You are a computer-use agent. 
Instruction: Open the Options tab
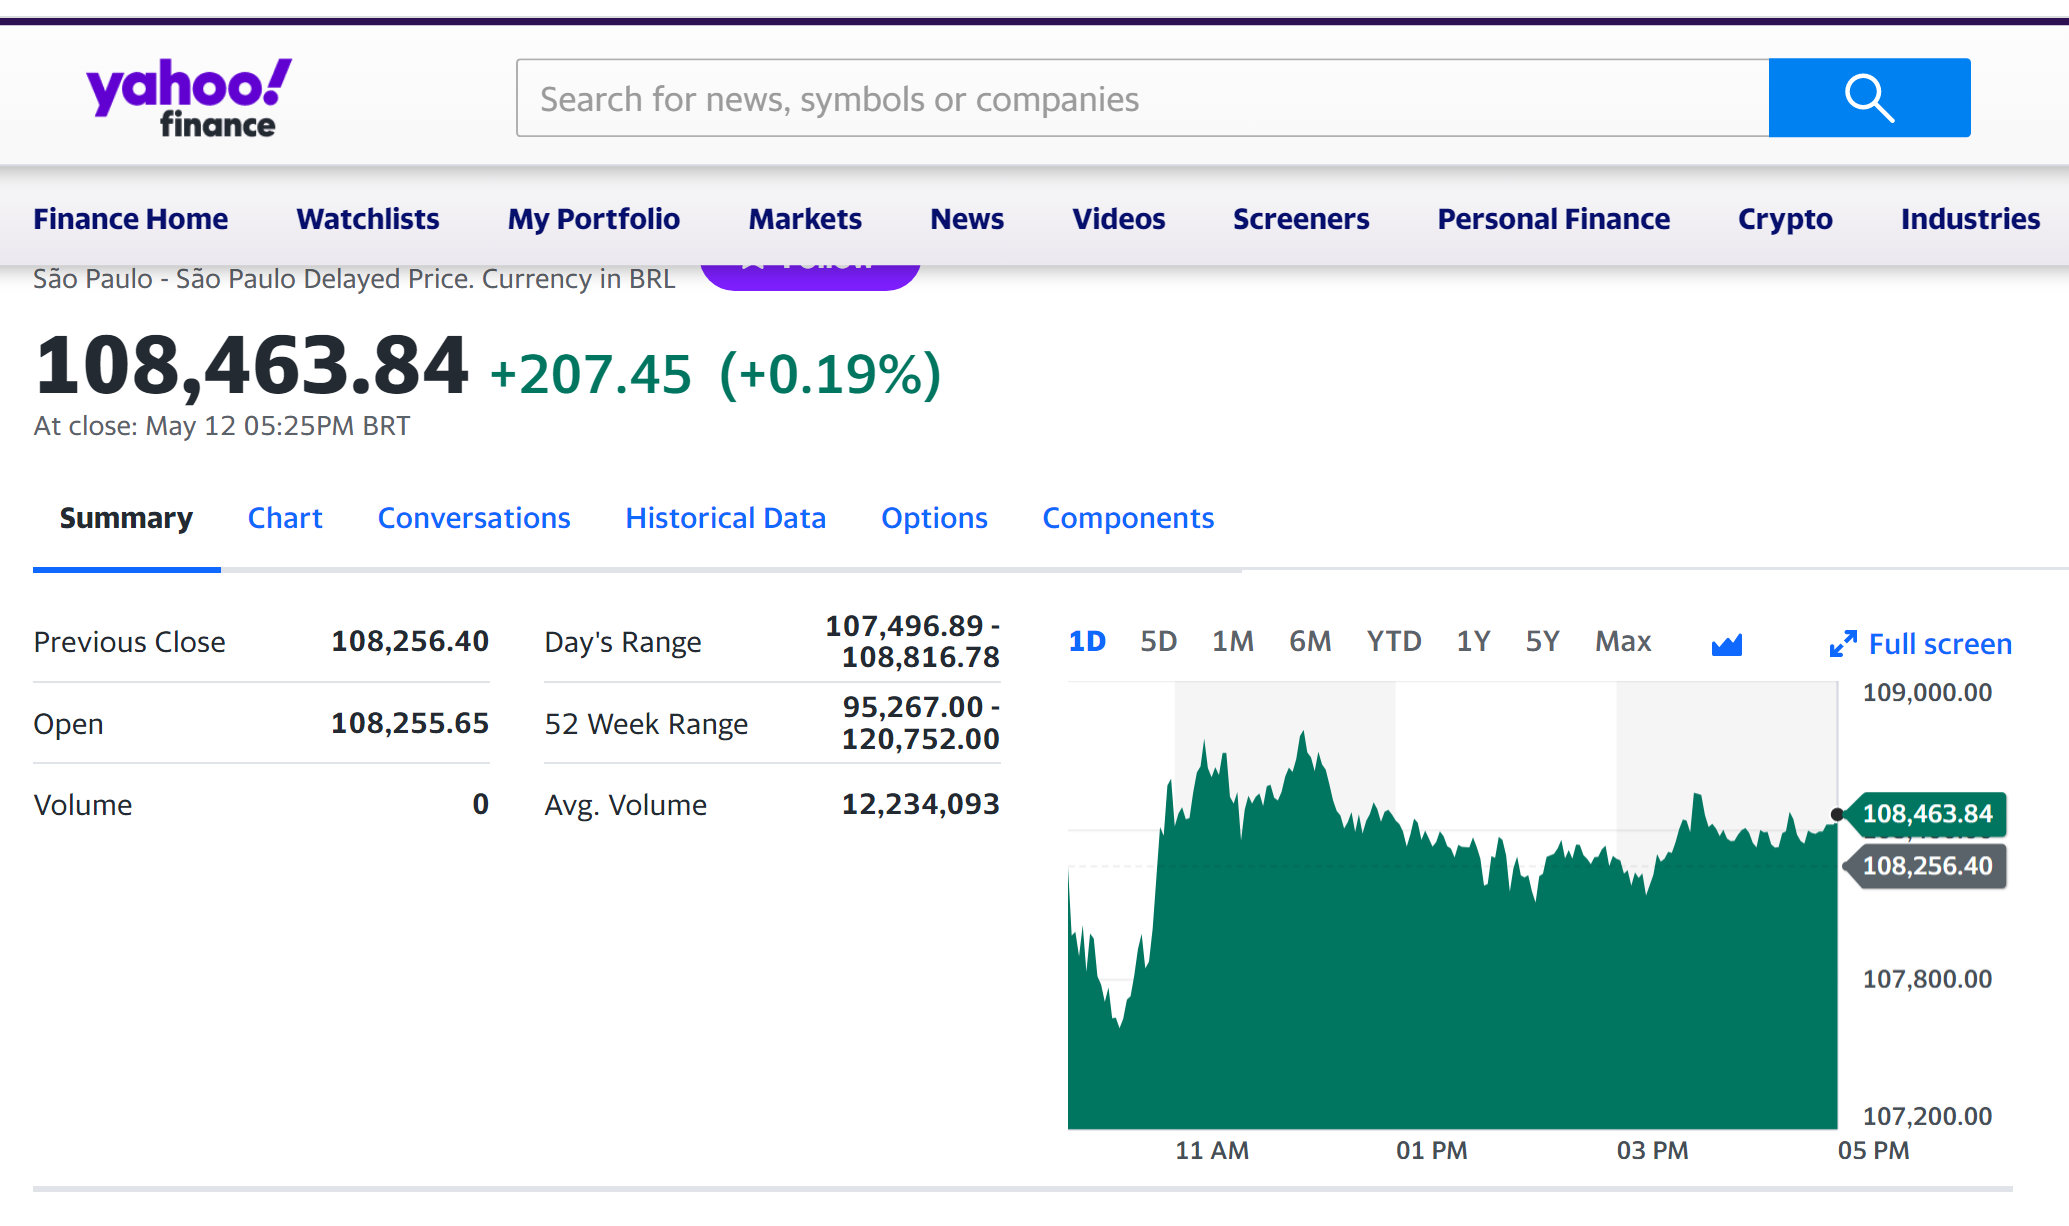coord(934,518)
